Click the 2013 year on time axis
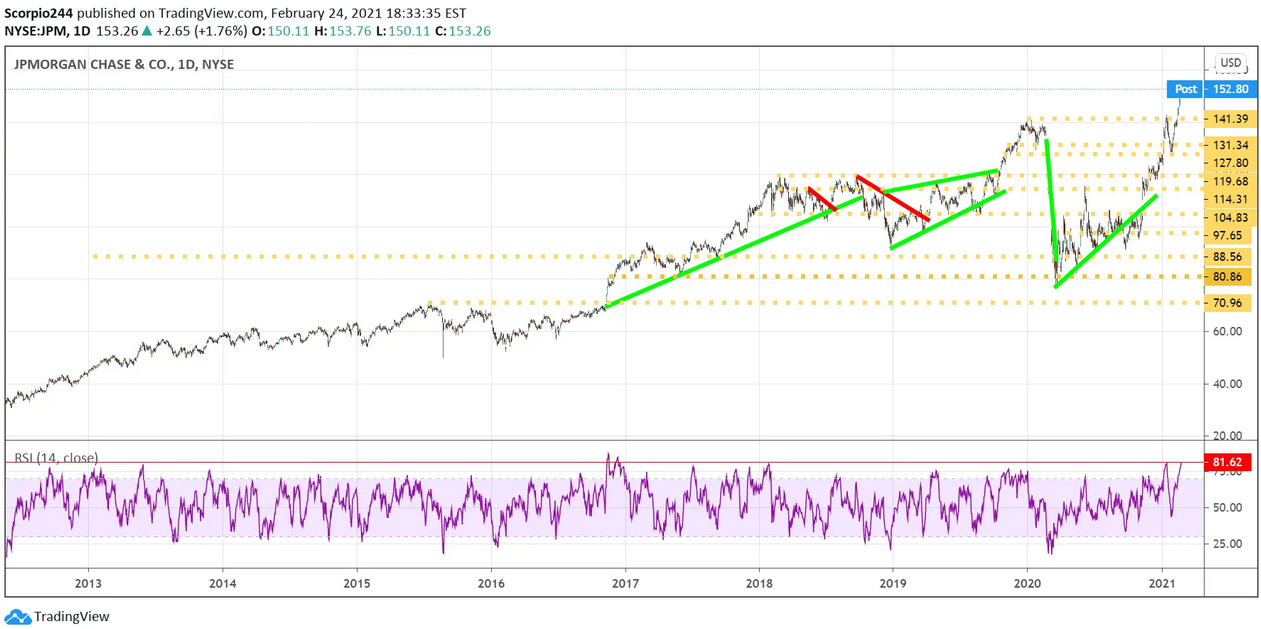 click(x=88, y=582)
